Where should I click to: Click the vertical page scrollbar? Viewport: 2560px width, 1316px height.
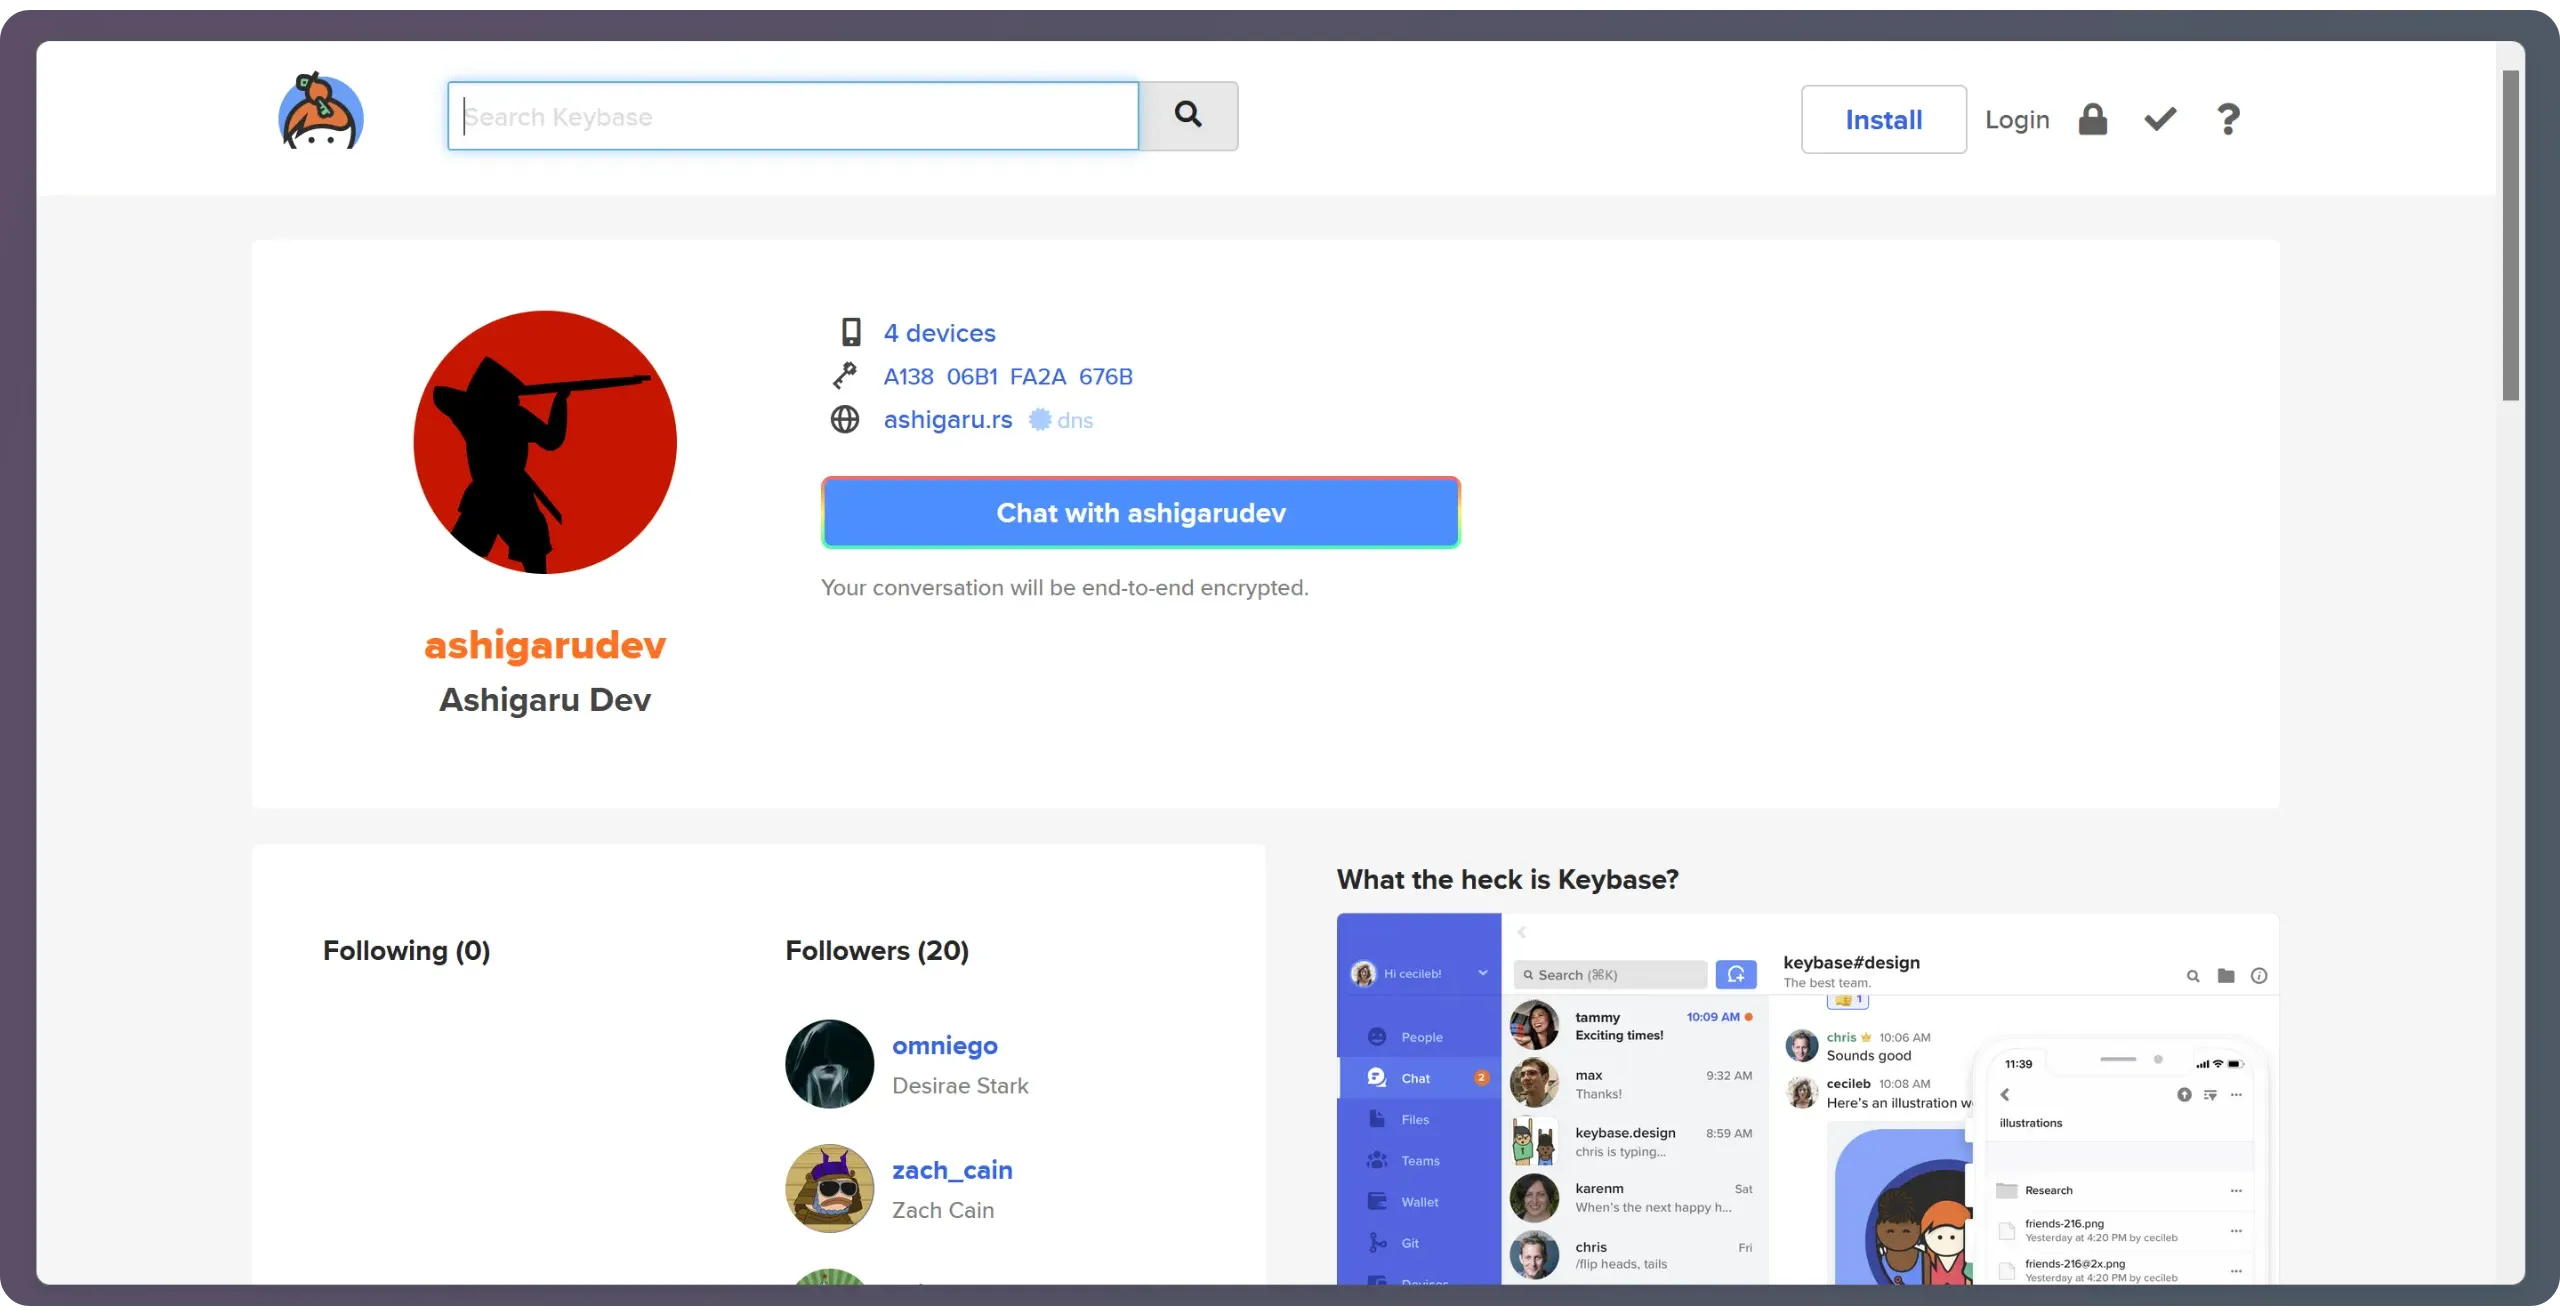pyautogui.click(x=2510, y=235)
